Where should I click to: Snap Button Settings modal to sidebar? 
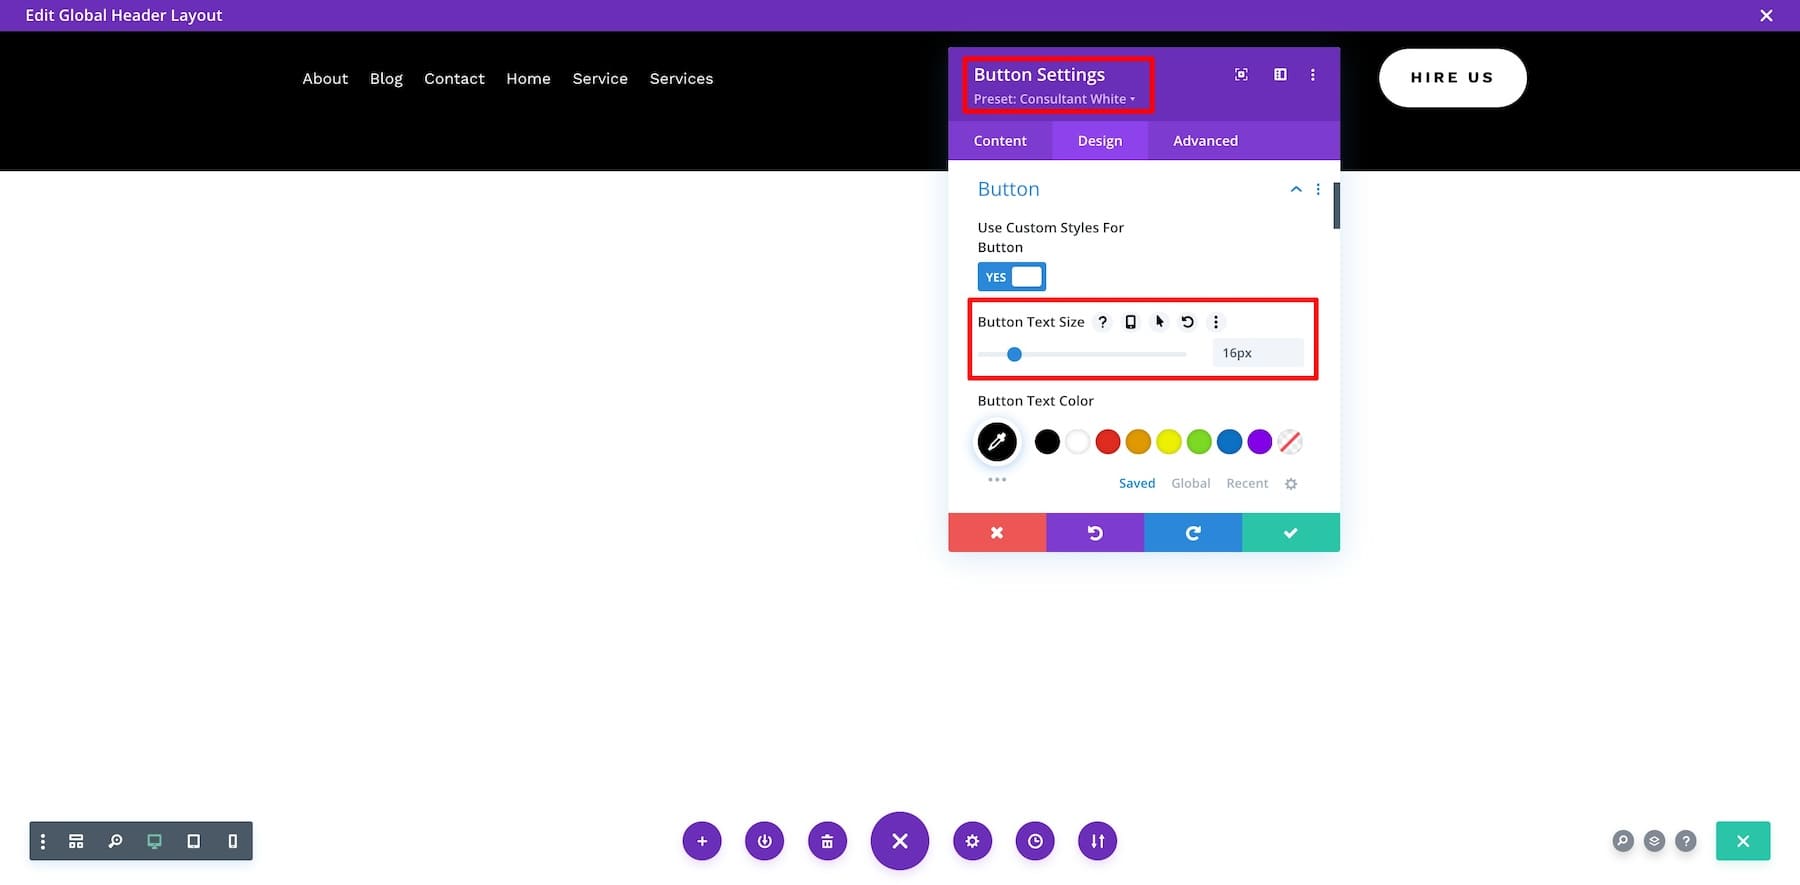pos(1280,74)
